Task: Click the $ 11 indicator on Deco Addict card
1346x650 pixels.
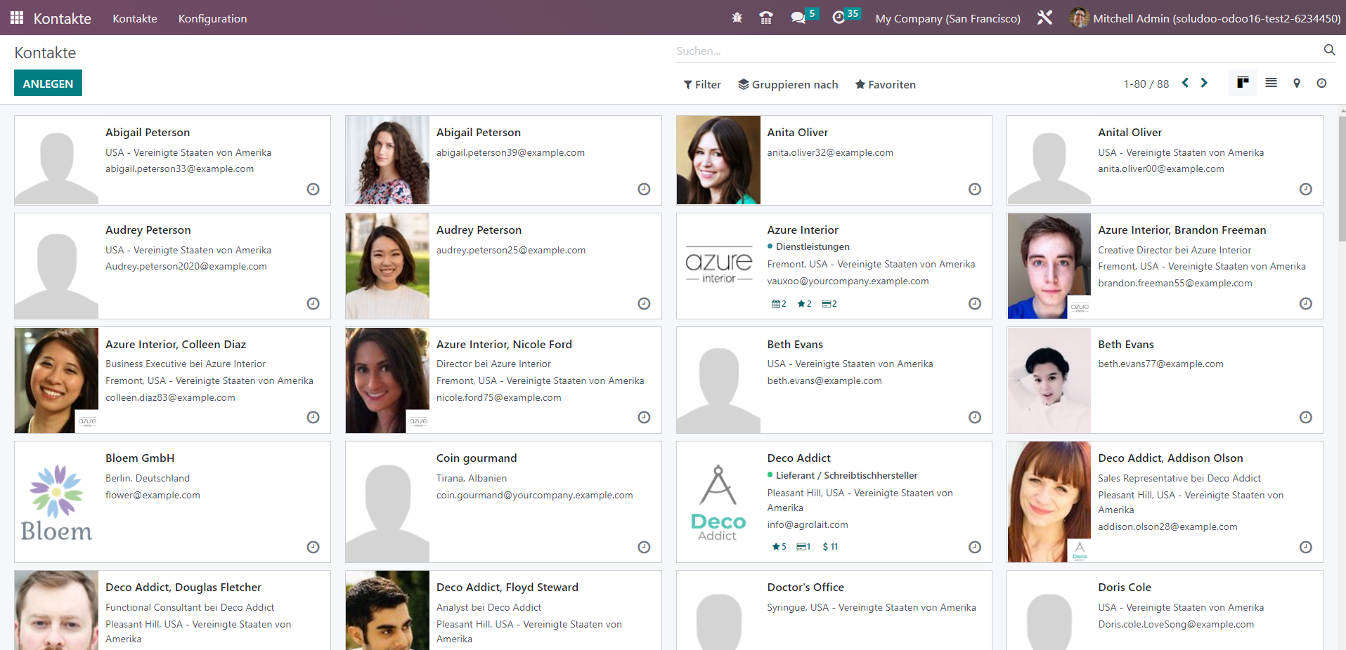Action: click(830, 547)
